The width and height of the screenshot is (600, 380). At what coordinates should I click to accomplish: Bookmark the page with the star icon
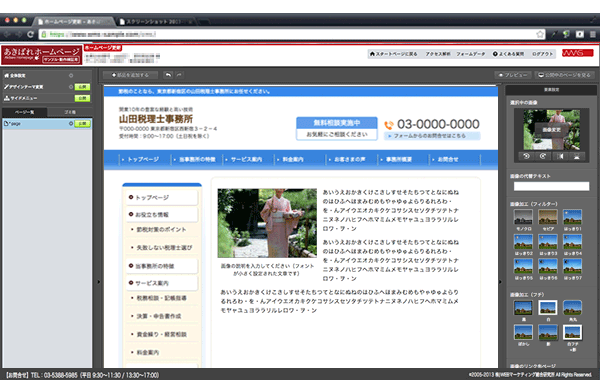[540, 34]
